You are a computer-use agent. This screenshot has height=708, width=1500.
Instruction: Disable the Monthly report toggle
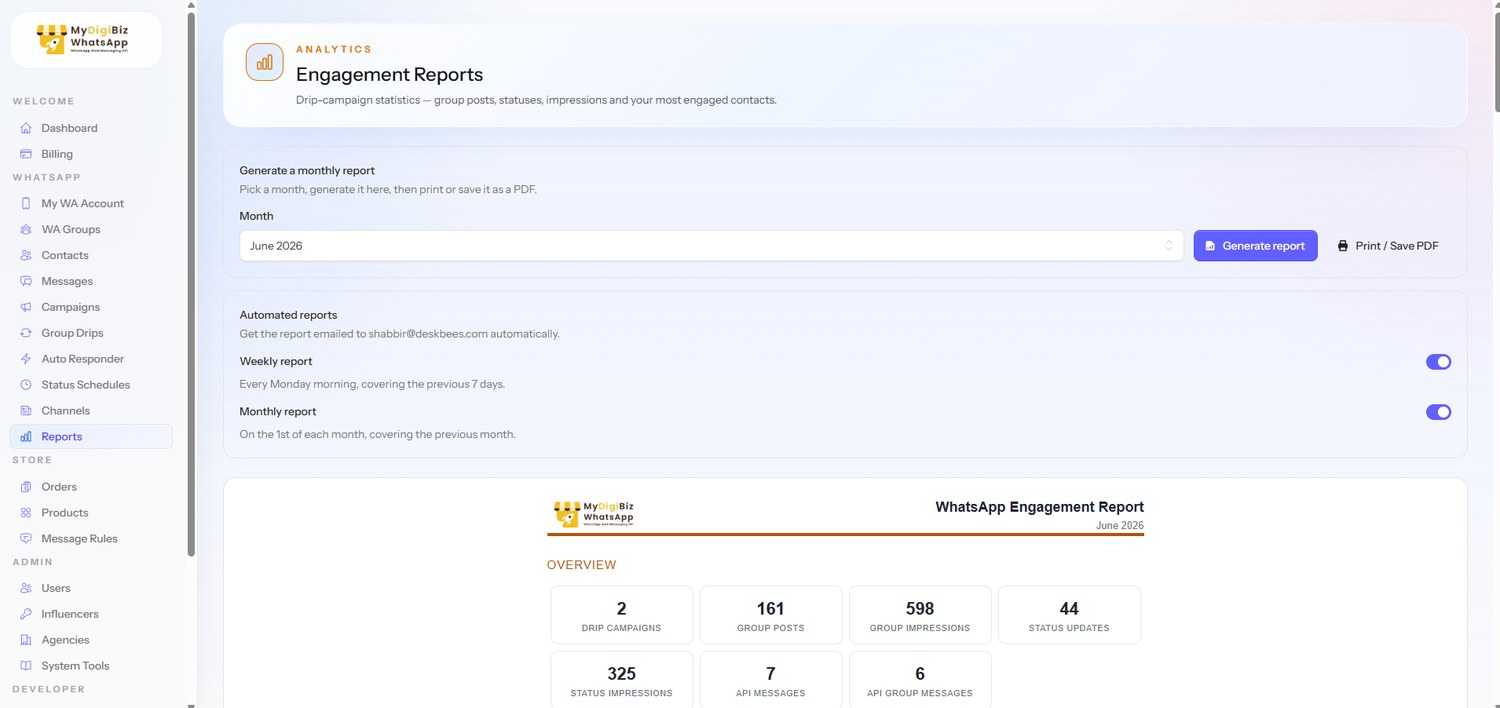click(1438, 412)
